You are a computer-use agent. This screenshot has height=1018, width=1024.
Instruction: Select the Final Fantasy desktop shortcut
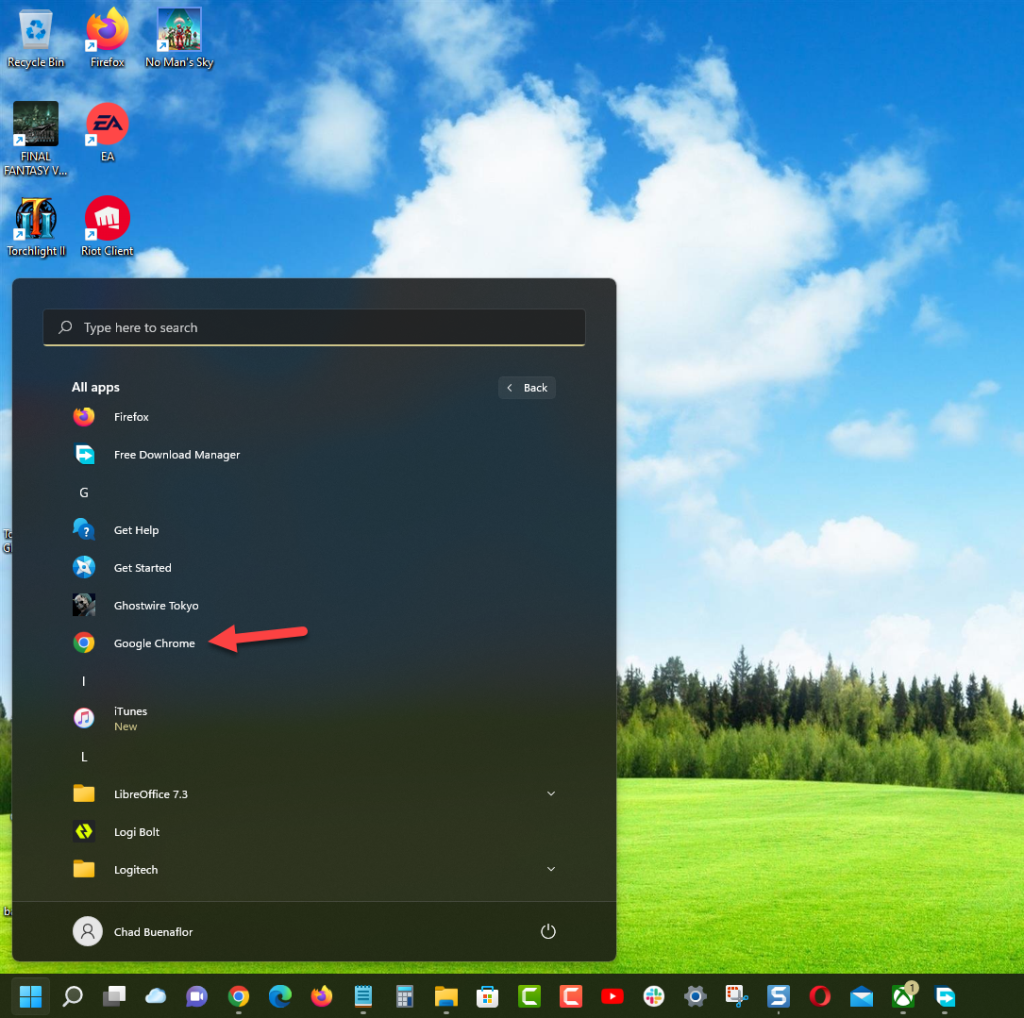(35, 139)
